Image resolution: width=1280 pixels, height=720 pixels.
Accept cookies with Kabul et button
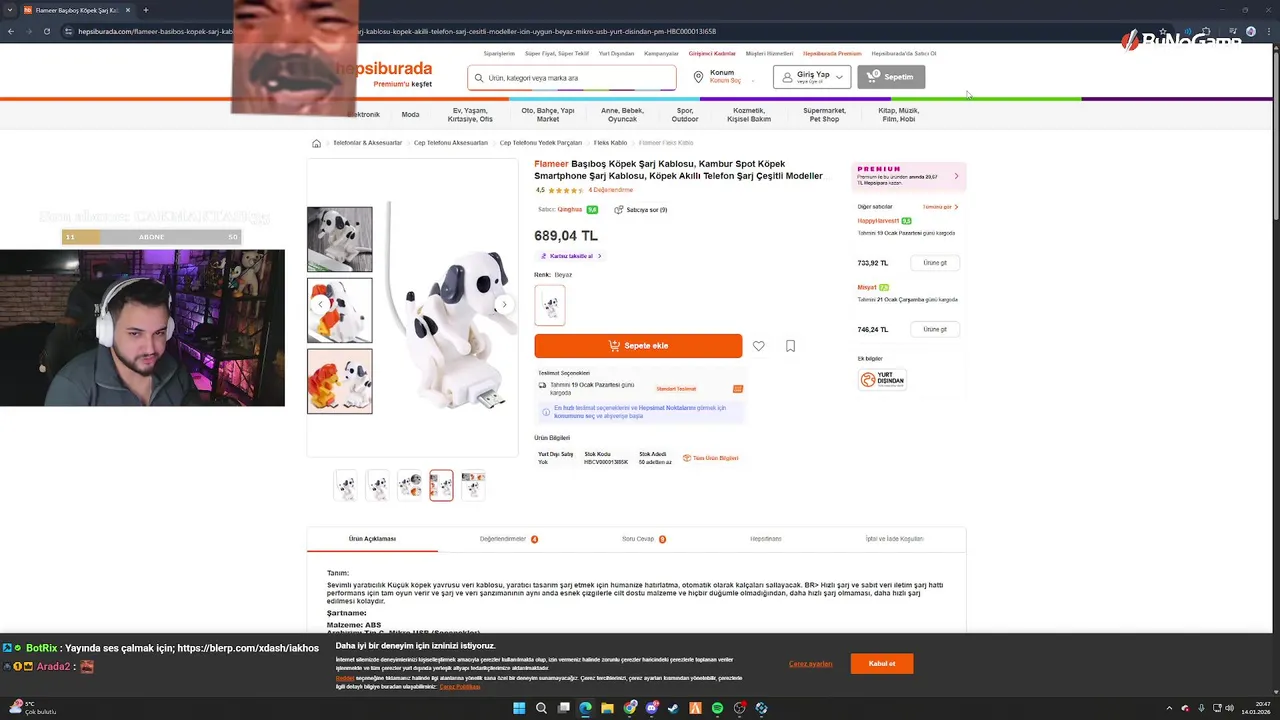pyautogui.click(x=882, y=664)
